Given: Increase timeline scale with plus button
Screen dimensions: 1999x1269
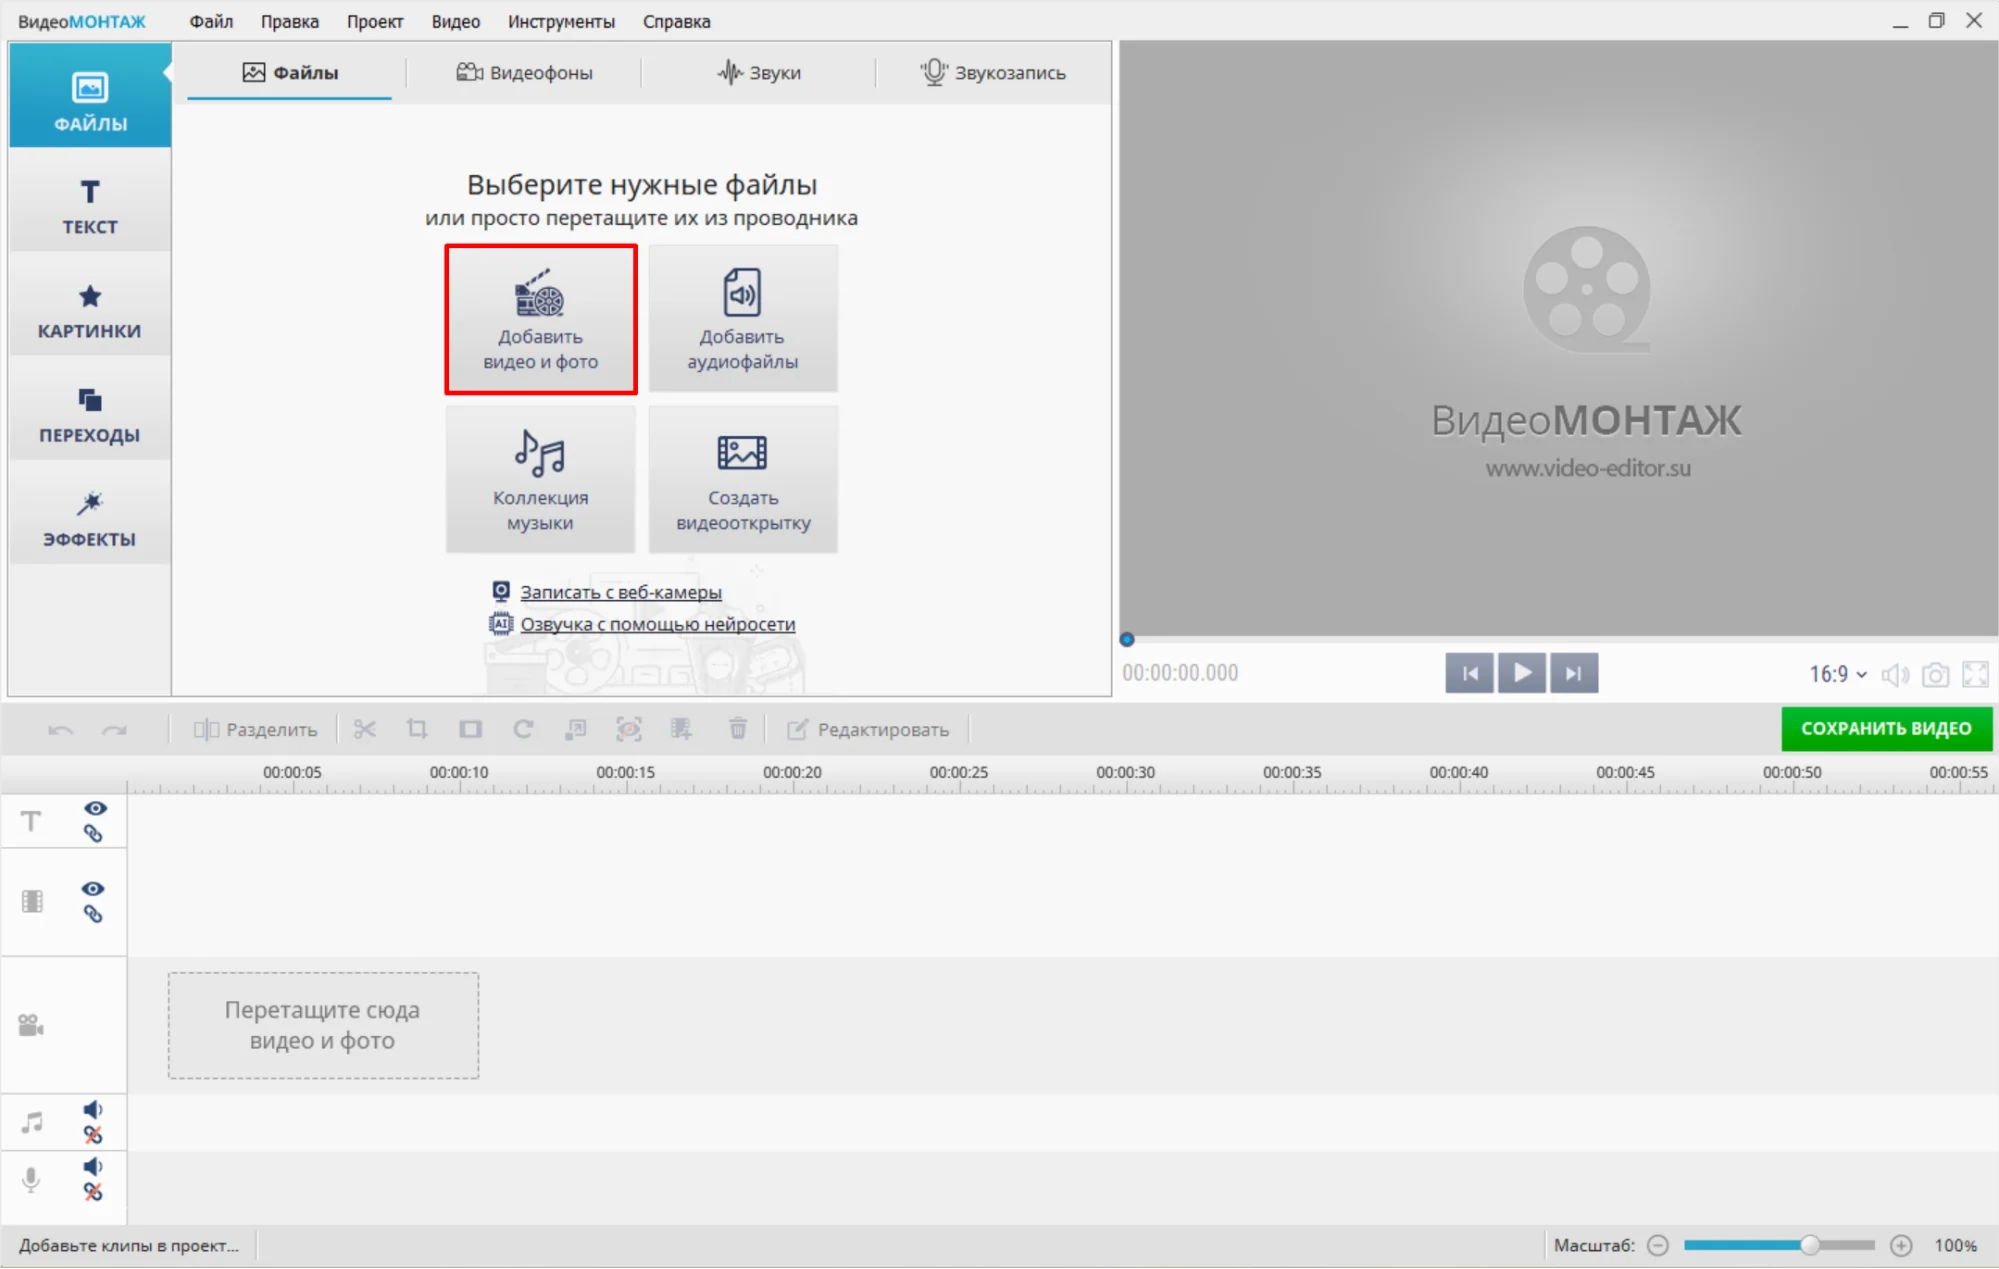Looking at the screenshot, I should click(x=1901, y=1245).
